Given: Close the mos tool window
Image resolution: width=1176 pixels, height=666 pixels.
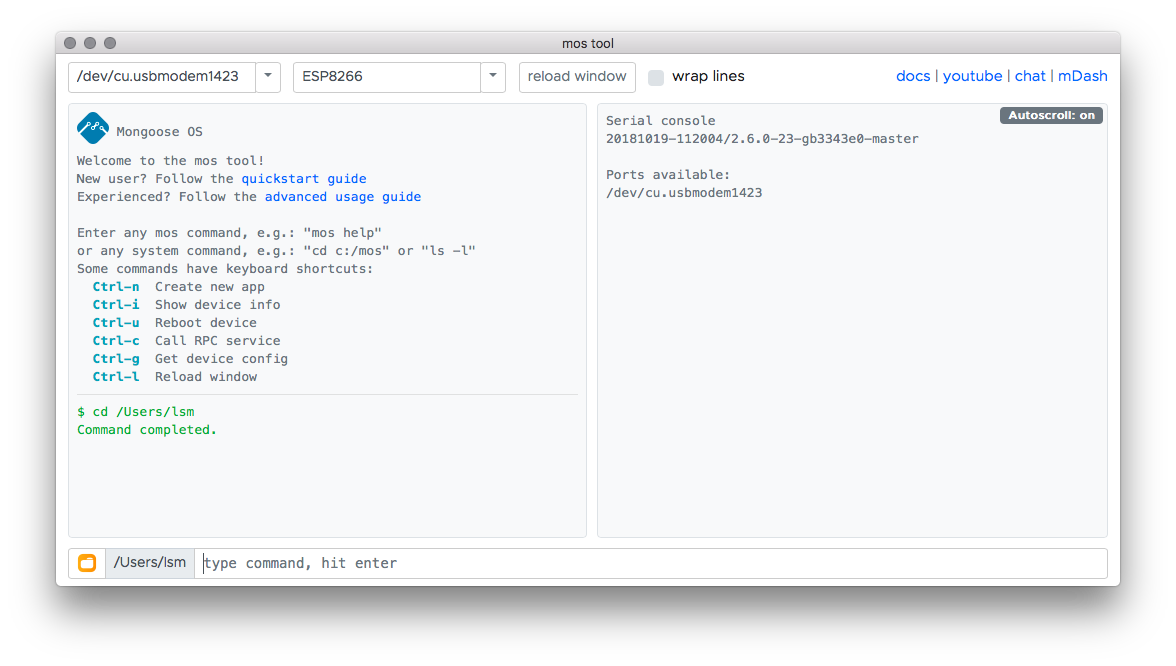Looking at the screenshot, I should (x=70, y=43).
